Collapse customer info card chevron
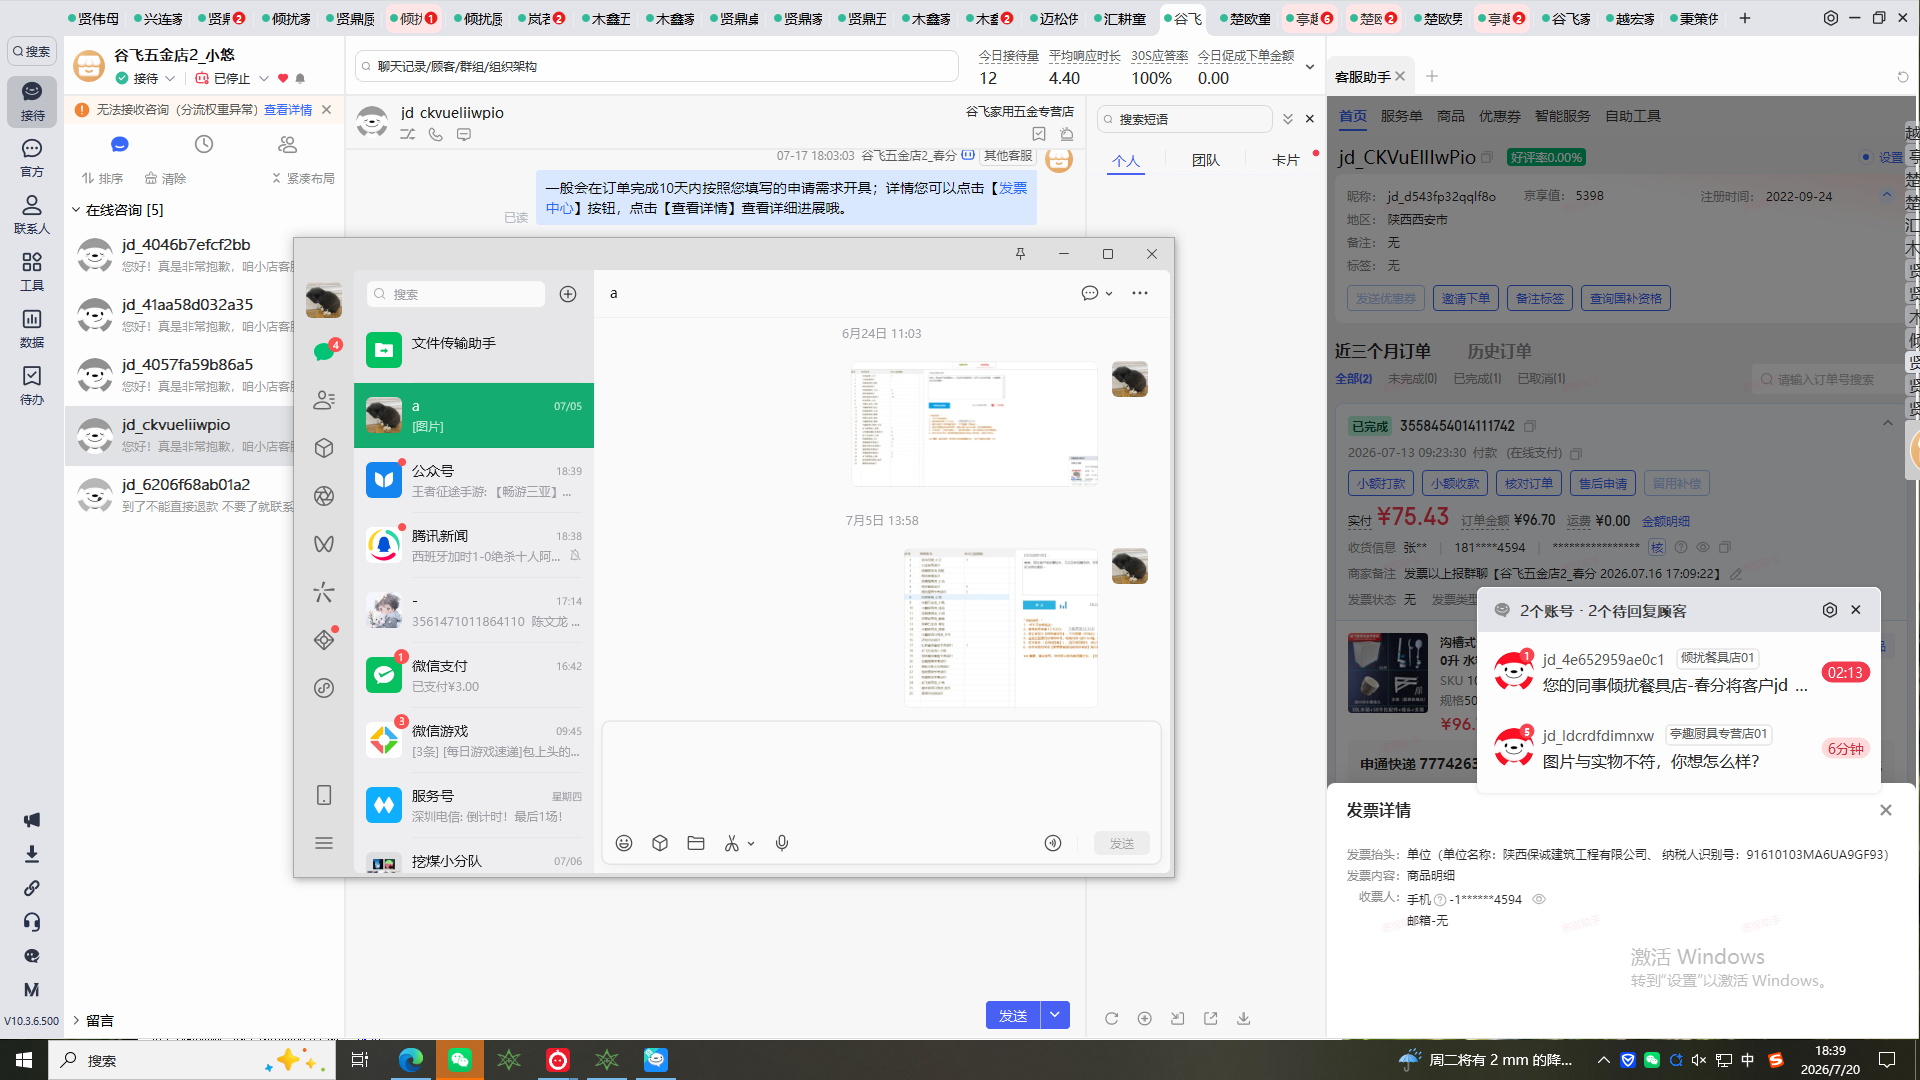This screenshot has width=1920, height=1080. pos(1887,194)
